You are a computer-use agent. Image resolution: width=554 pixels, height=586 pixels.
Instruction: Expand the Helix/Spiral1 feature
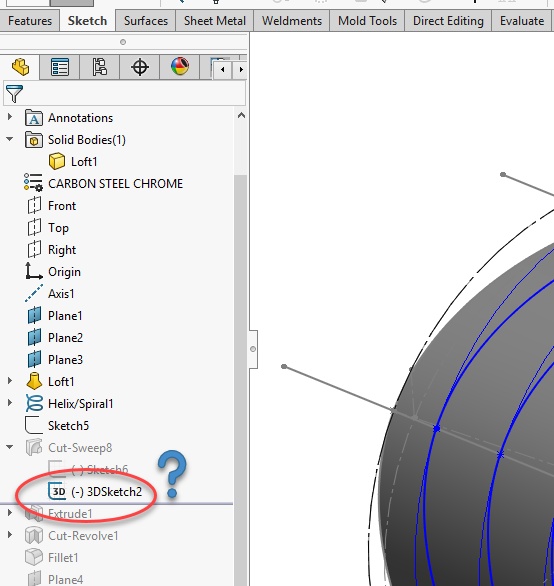10,403
